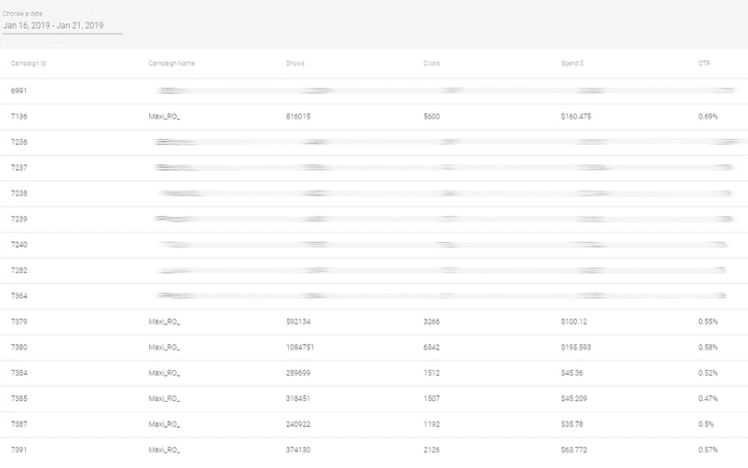The width and height of the screenshot is (748, 468).
Task: Click campaign id 7240
Action: (19, 245)
